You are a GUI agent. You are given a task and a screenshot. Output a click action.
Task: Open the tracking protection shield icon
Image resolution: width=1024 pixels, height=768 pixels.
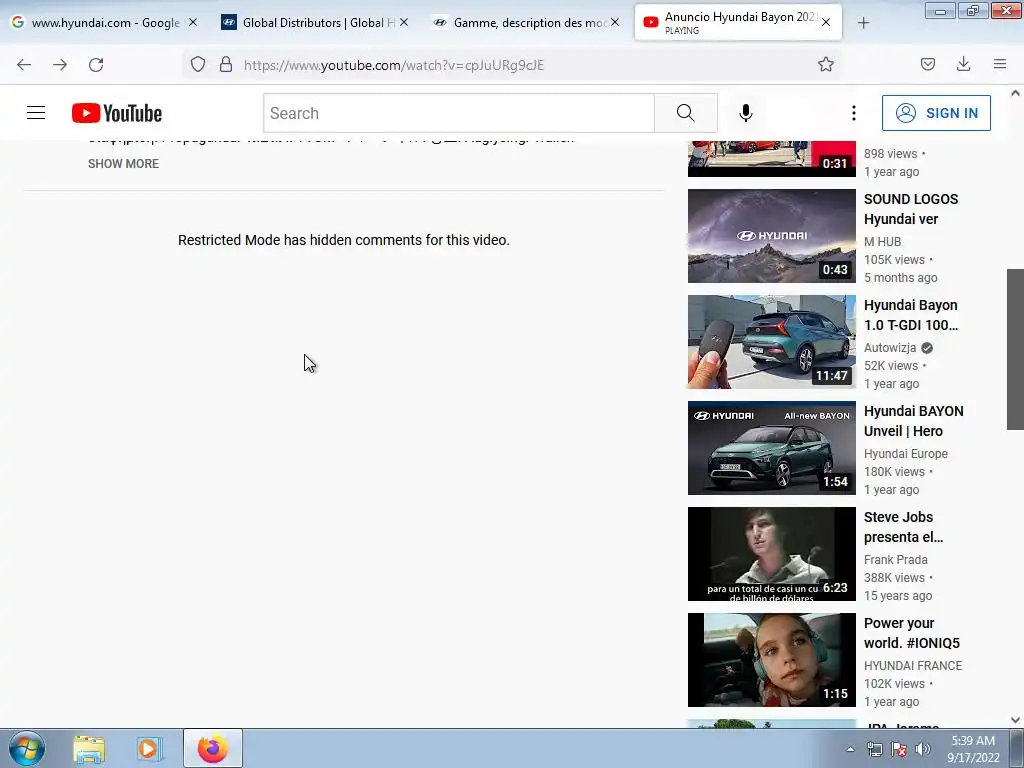point(198,64)
